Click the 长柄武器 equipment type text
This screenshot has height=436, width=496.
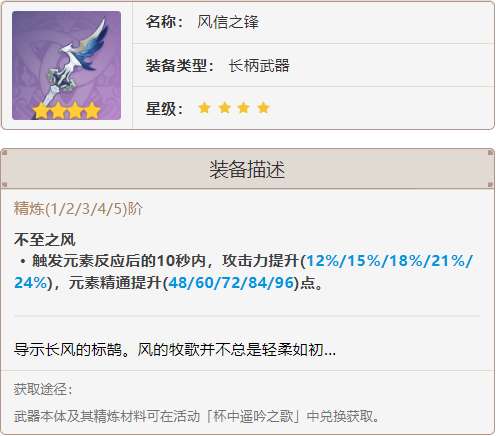pyautogui.click(x=259, y=65)
